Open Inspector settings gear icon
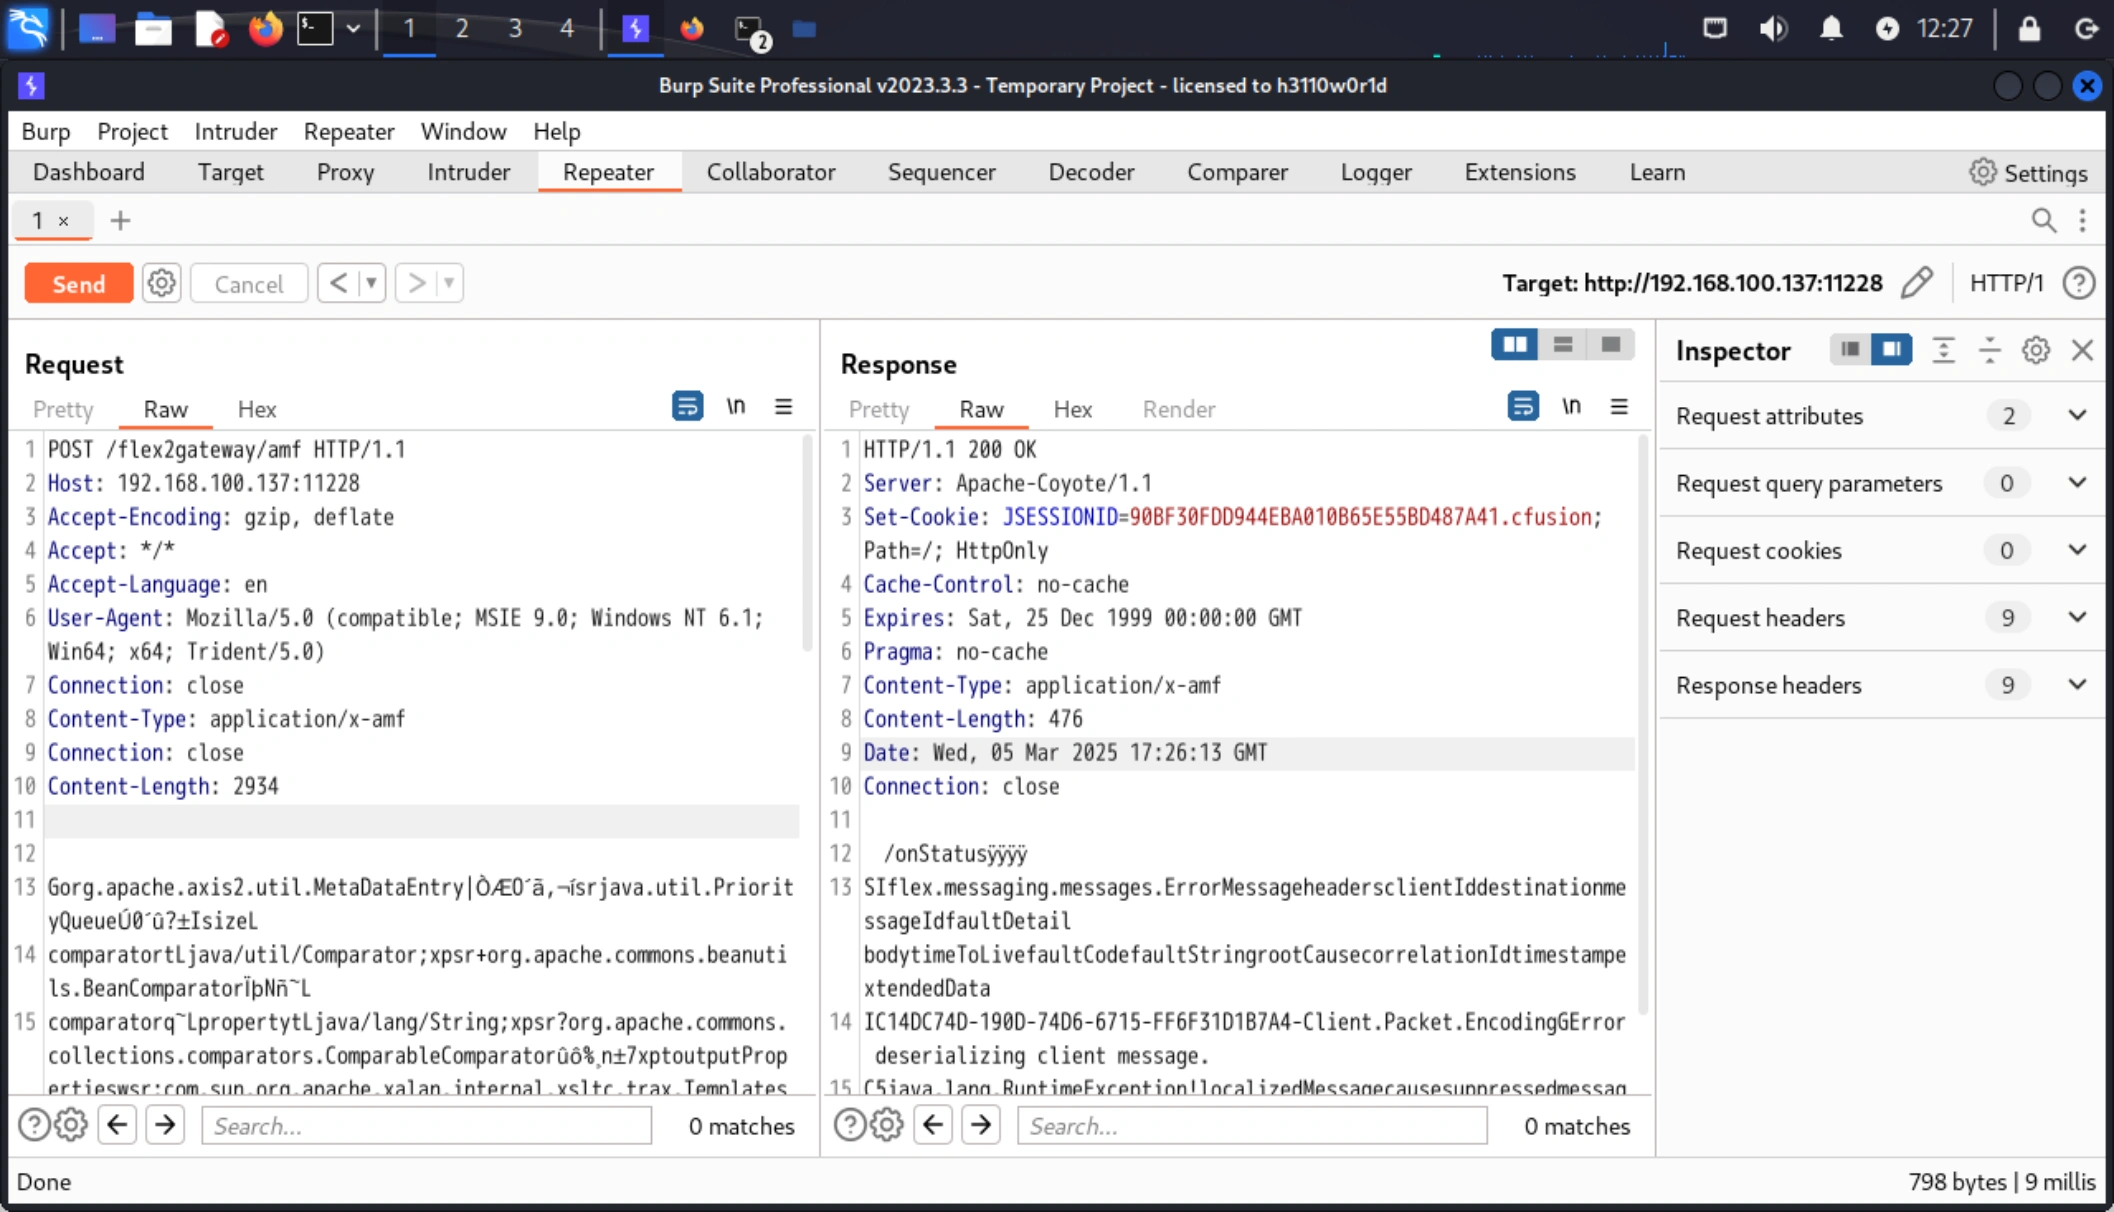Image resolution: width=2114 pixels, height=1212 pixels. (x=2035, y=350)
